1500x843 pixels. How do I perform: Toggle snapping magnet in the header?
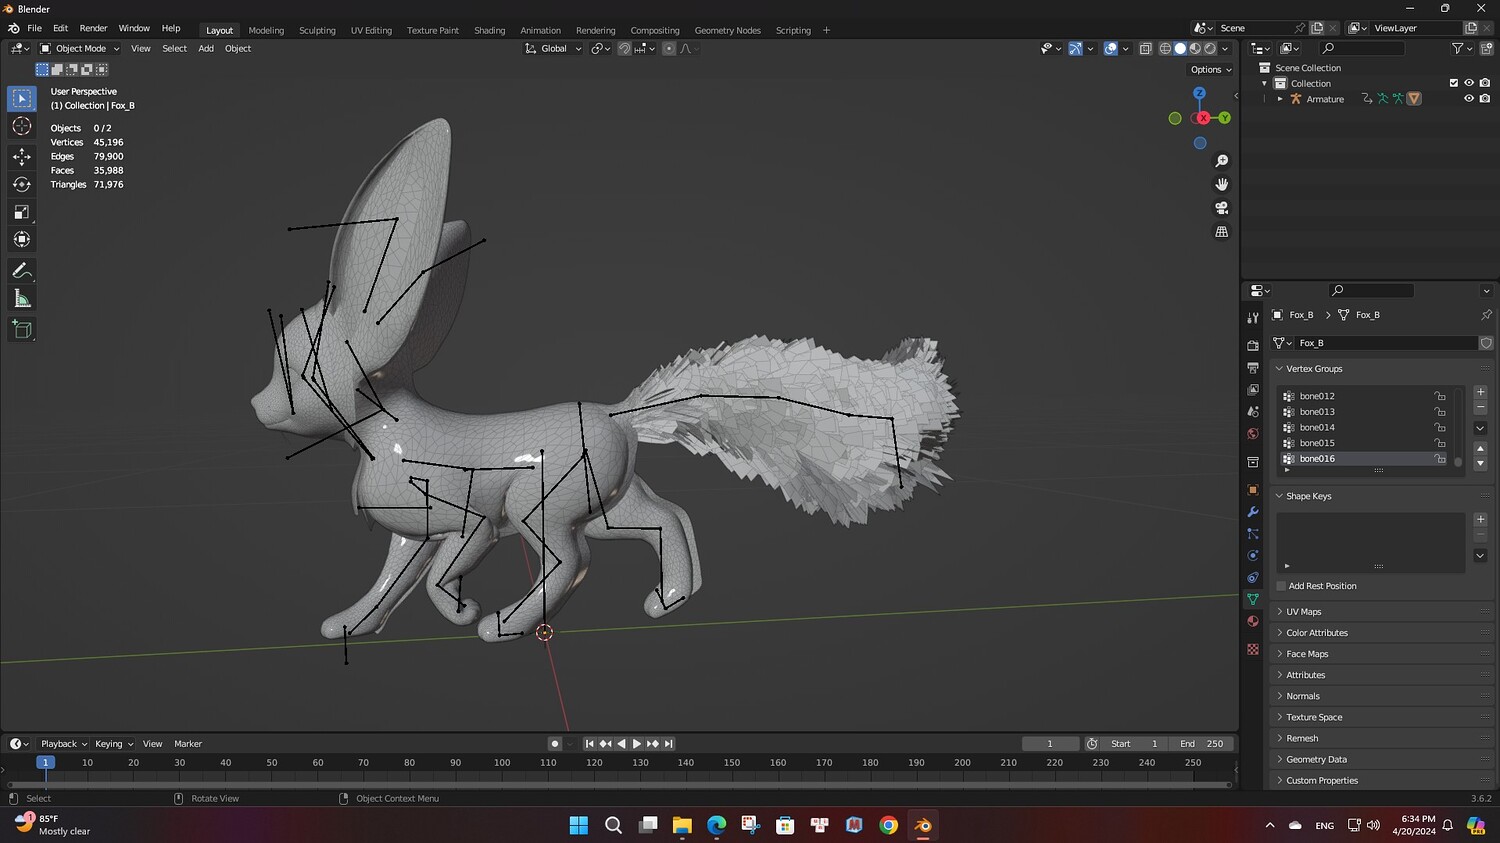point(624,48)
